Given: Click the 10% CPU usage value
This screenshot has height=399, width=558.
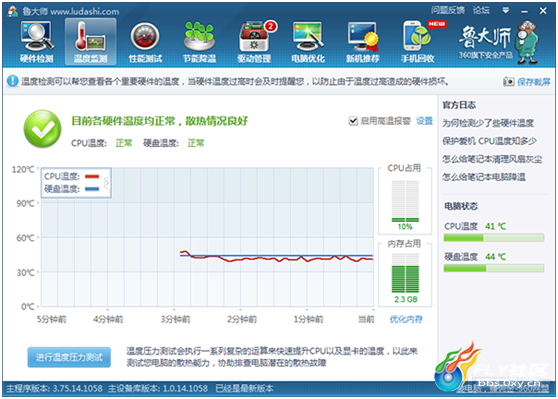Looking at the screenshot, I should pos(405,227).
